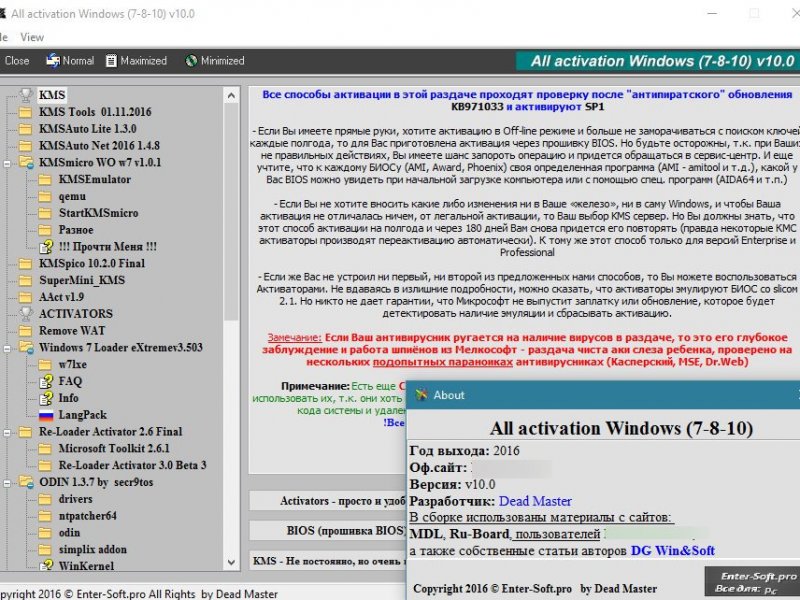
Task: Click the tree scrollbar down arrow
Action: tap(231, 562)
